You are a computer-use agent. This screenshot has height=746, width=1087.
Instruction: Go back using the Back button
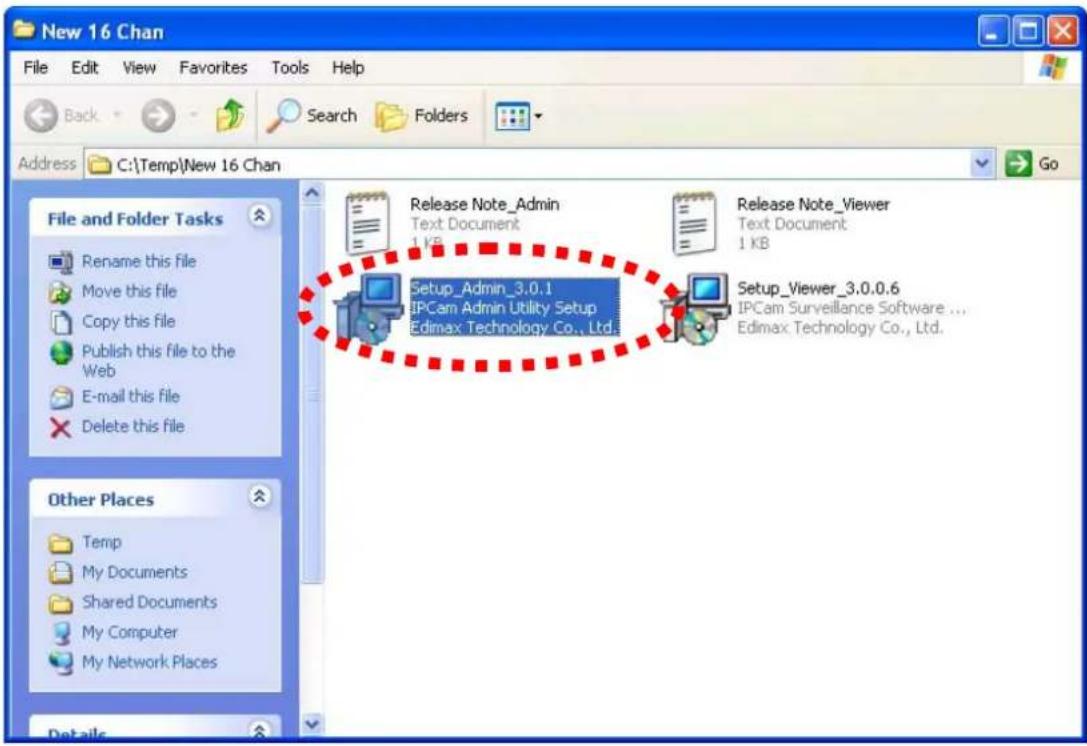click(61, 116)
